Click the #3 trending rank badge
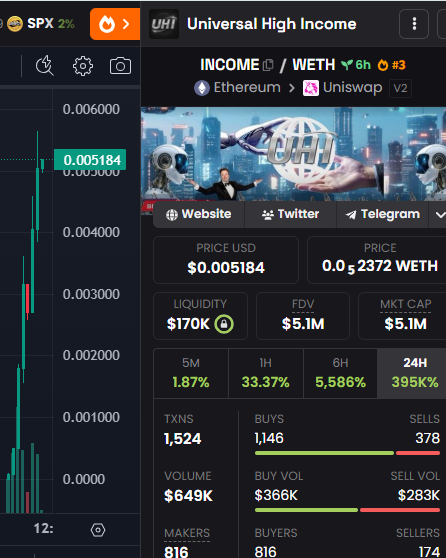 point(392,65)
